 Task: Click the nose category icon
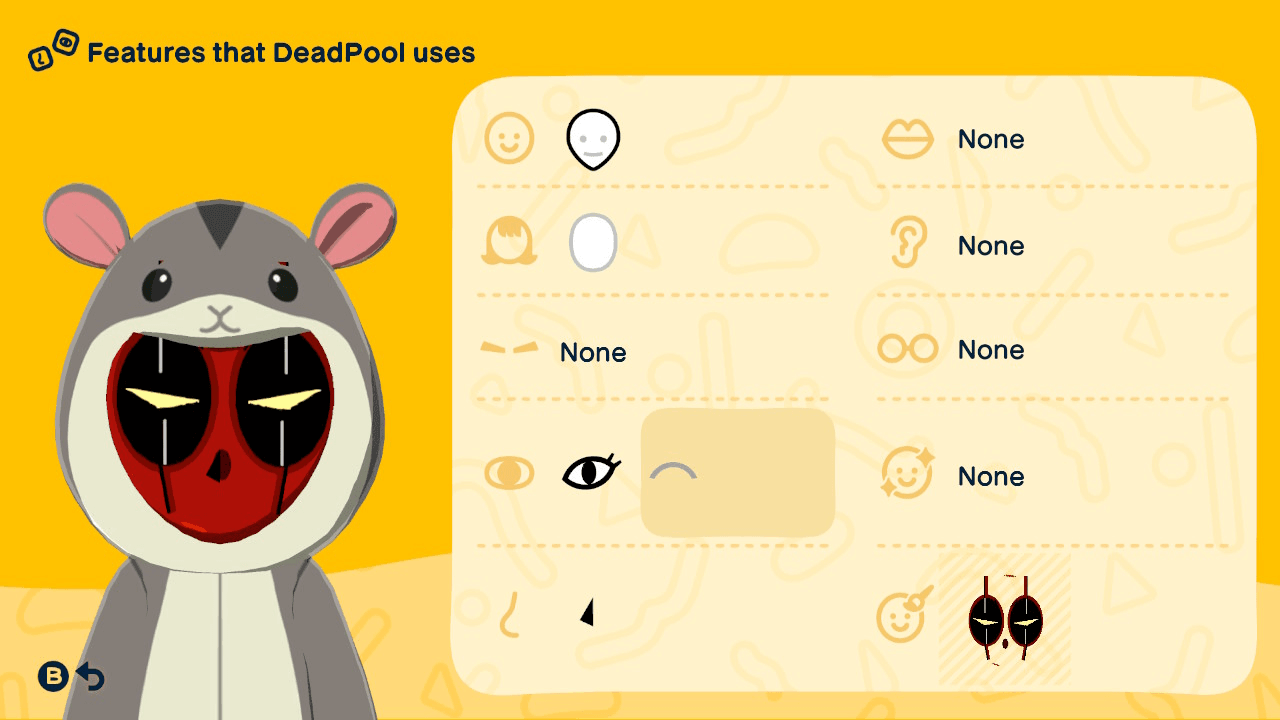tap(510, 614)
